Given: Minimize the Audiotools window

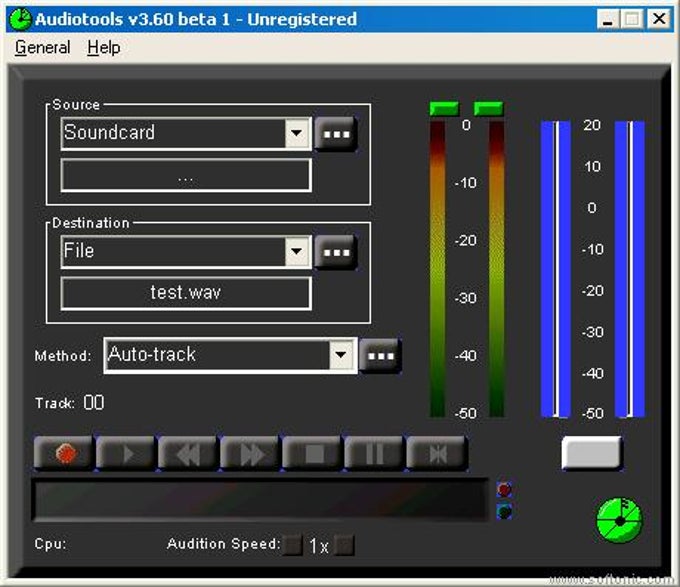Looking at the screenshot, I should (608, 19).
